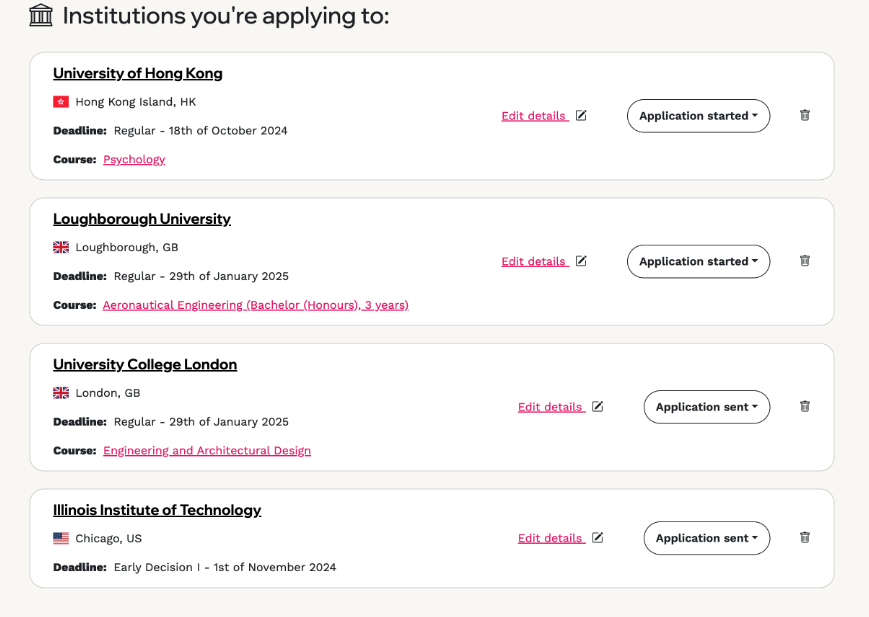Open Loughborough University institution page

click(x=142, y=219)
